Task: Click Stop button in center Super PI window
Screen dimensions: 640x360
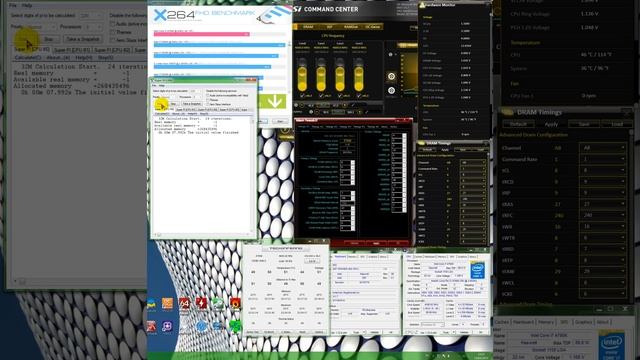Action: pos(174,104)
